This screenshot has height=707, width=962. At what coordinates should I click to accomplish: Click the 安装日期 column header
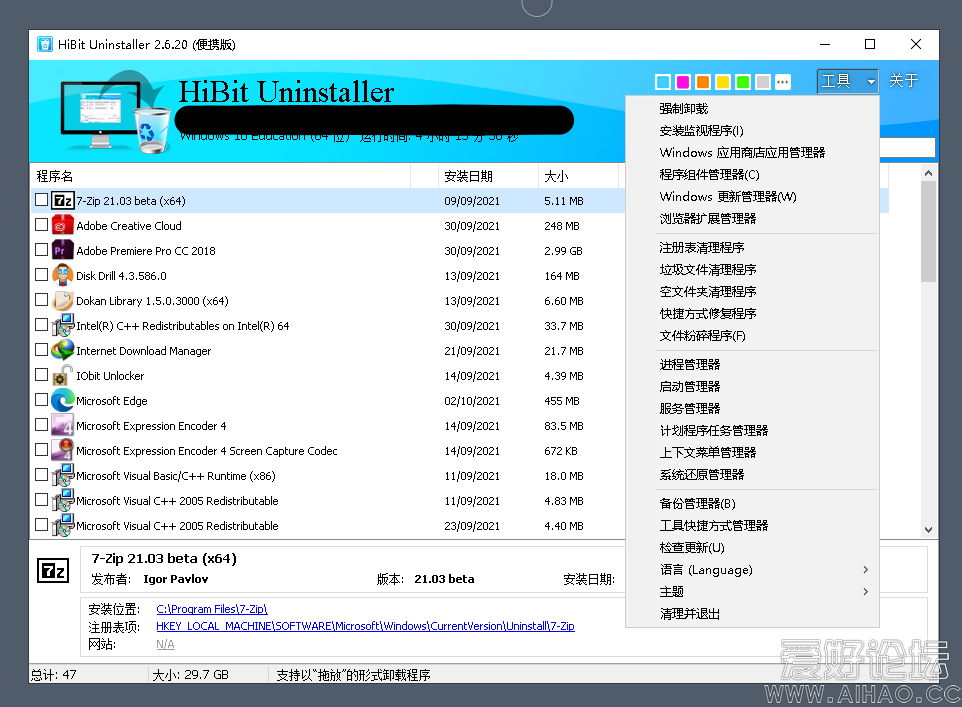pos(469,175)
